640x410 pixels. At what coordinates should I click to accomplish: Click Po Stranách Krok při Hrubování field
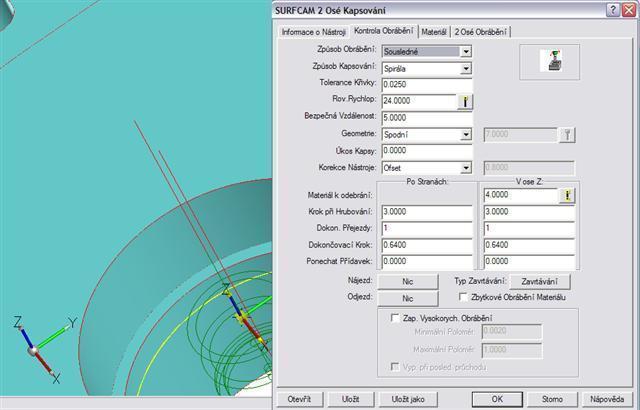coord(427,212)
